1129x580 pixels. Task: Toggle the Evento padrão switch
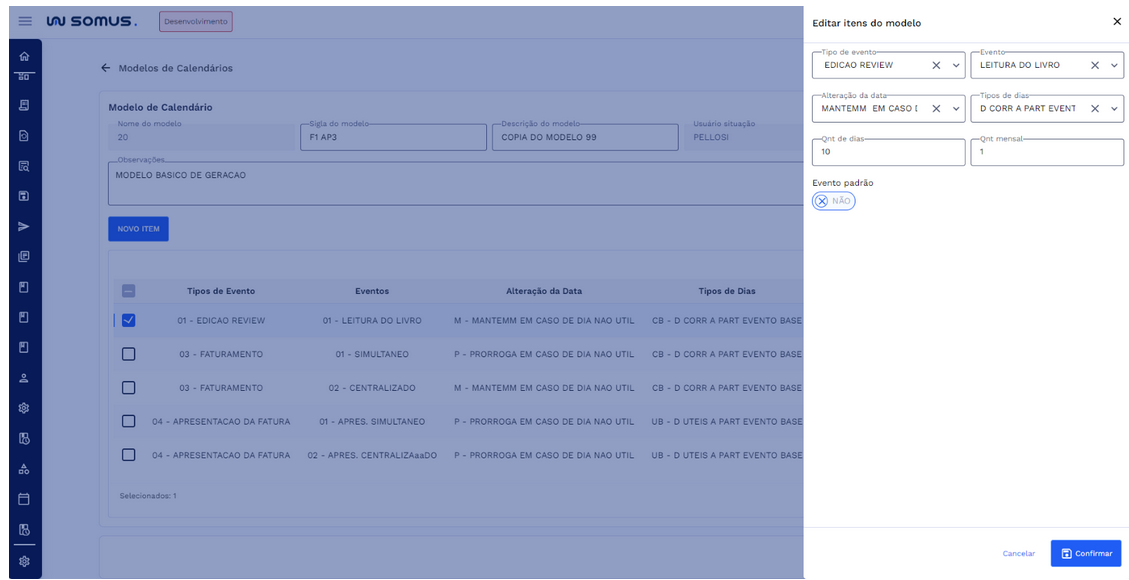tap(833, 201)
